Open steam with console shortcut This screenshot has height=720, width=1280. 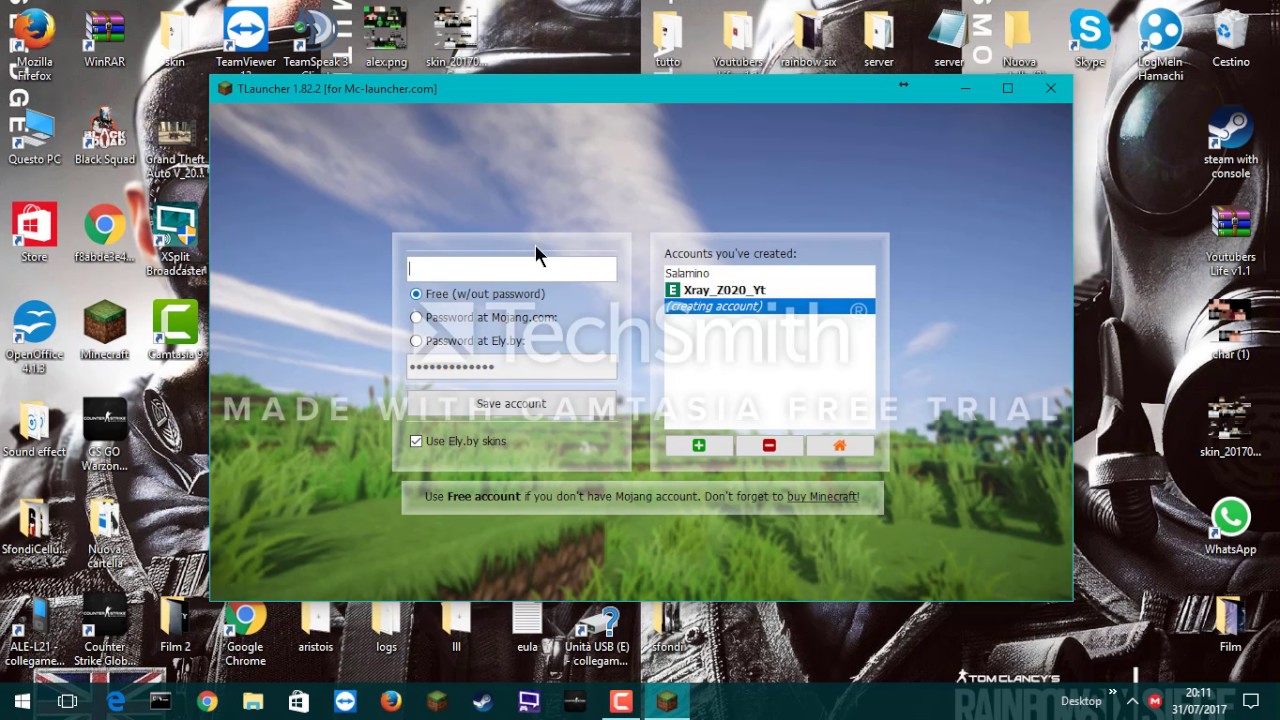pos(1230,144)
